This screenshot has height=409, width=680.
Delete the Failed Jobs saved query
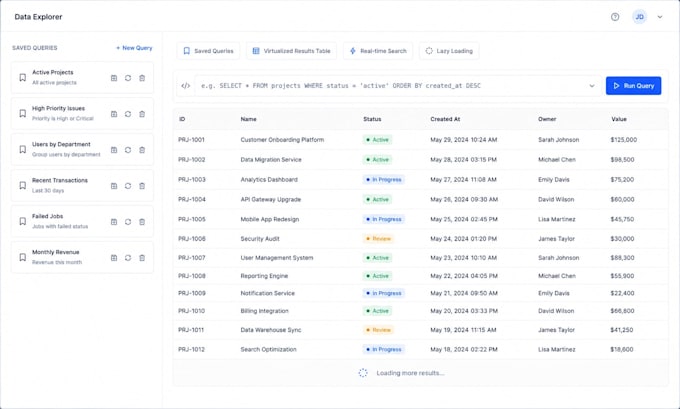[142, 222]
